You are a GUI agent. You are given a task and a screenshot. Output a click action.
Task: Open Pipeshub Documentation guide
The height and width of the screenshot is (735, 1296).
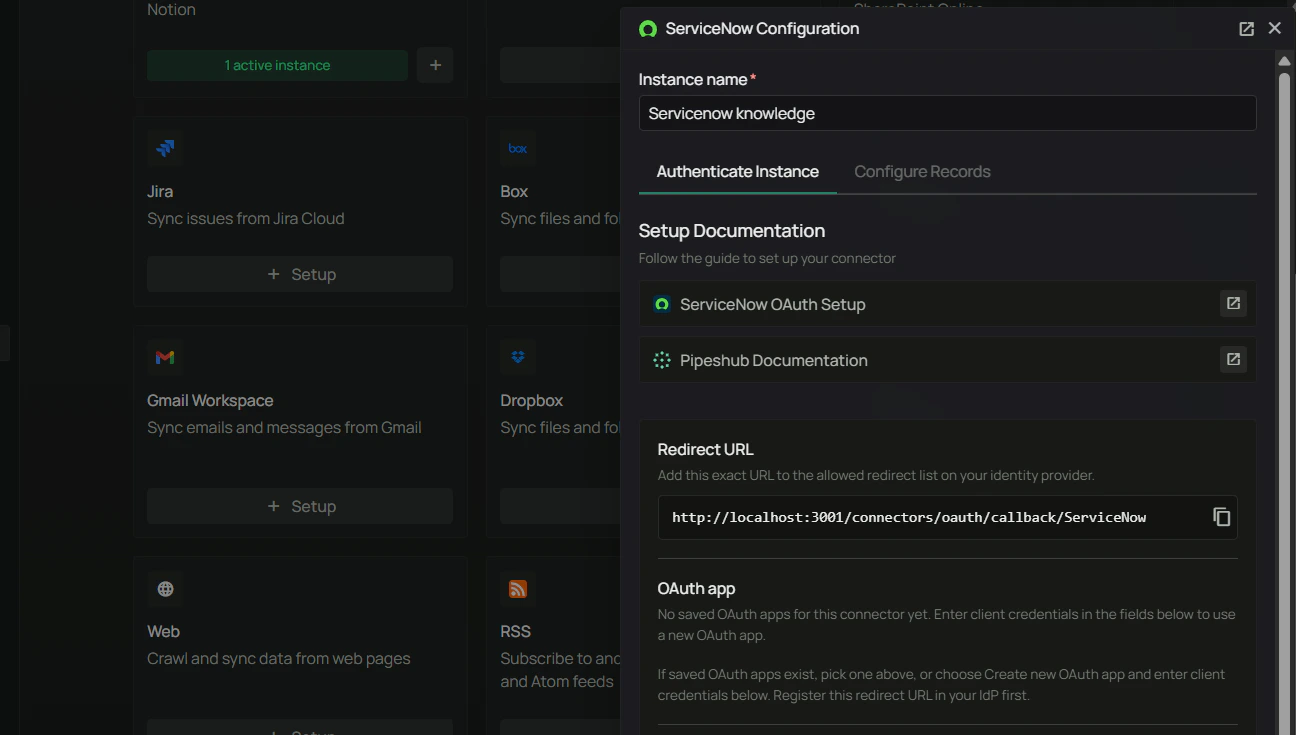click(947, 360)
